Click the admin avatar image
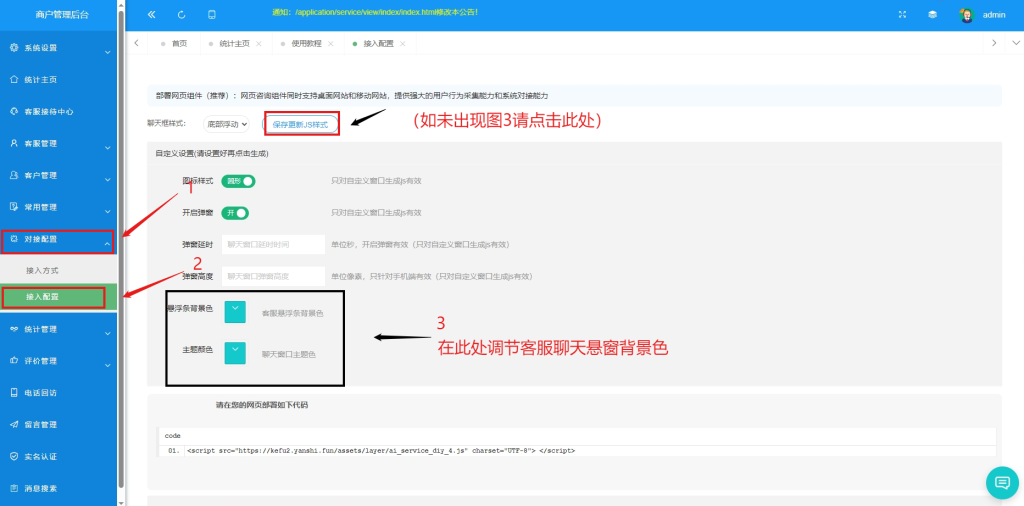 [x=967, y=15]
